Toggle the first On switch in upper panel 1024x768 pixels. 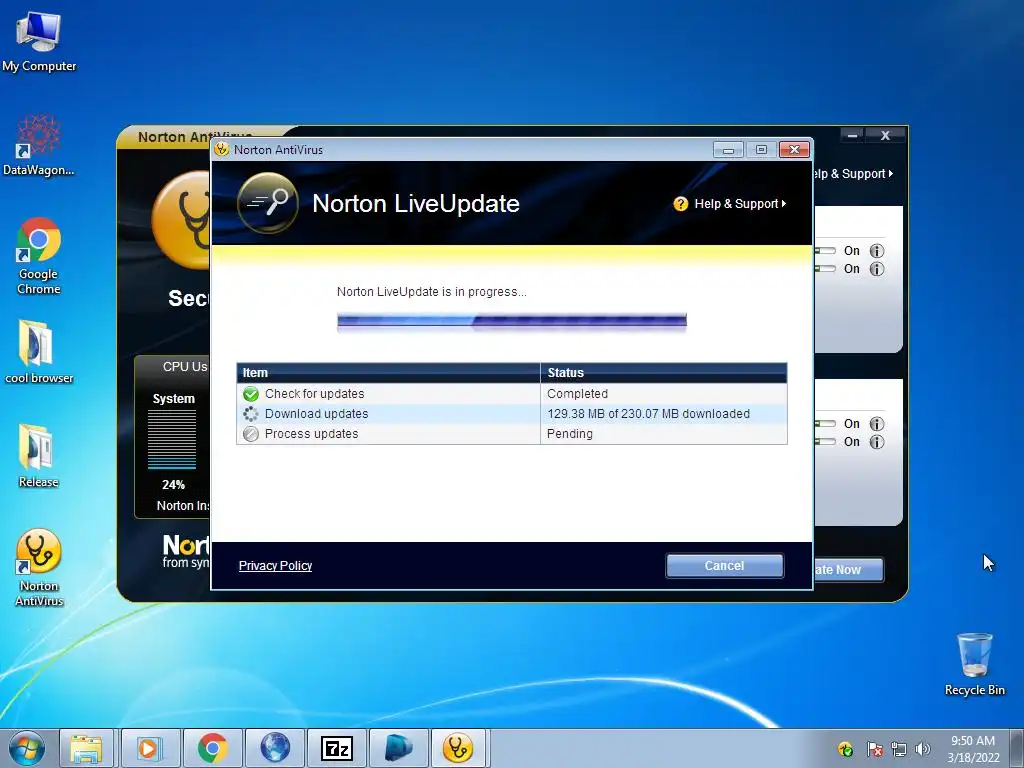pos(825,251)
